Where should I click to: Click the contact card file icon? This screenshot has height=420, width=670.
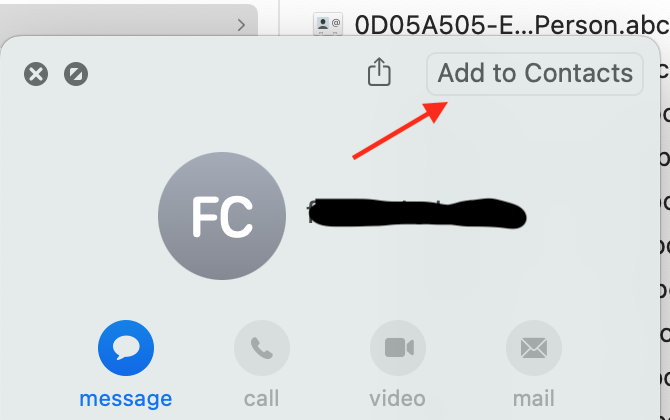coord(328,24)
